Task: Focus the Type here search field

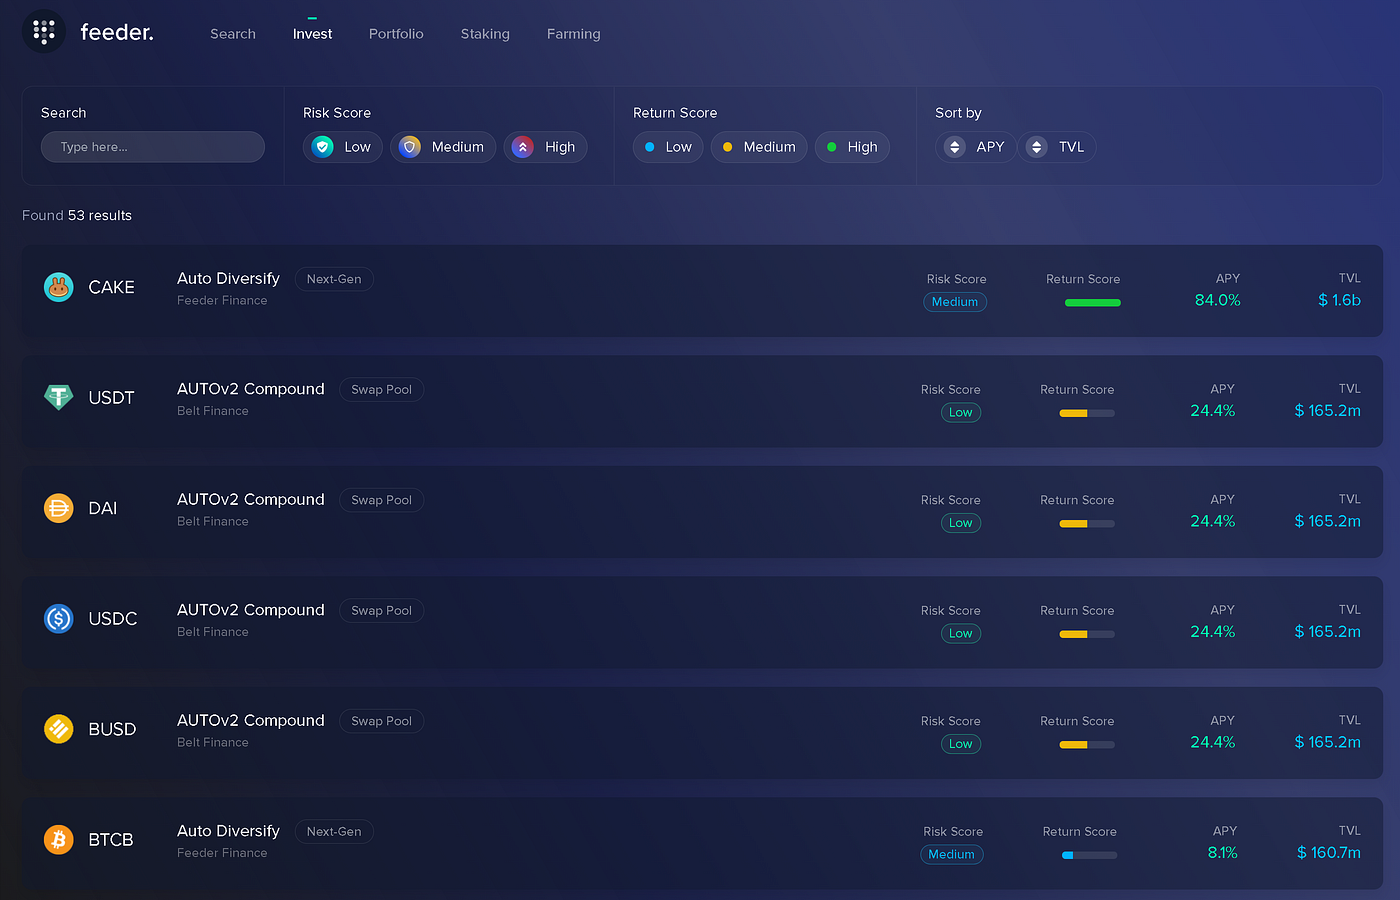Action: (153, 147)
